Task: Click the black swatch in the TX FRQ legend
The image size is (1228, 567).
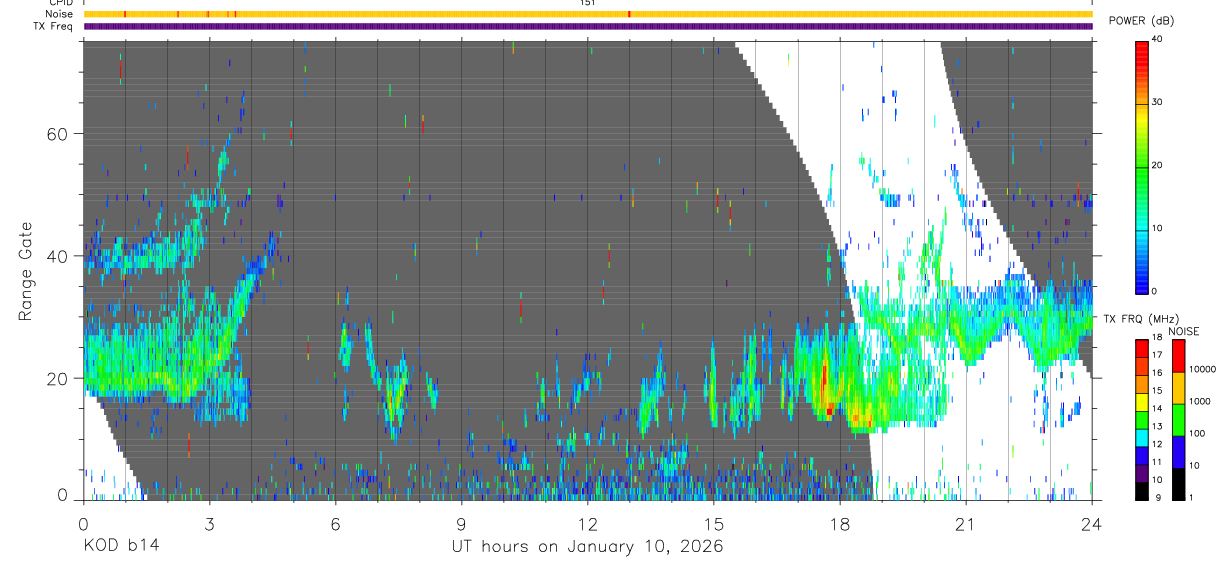Action: pos(1142,490)
